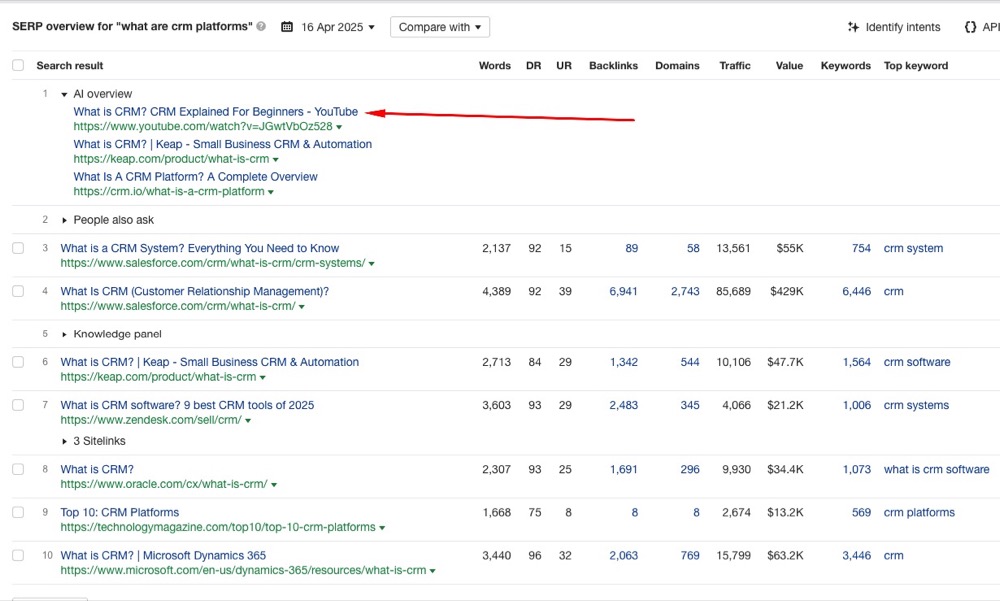Open the 16 Apr 2025 date dropdown
Viewport: 1000px width, 601px height.
[338, 27]
